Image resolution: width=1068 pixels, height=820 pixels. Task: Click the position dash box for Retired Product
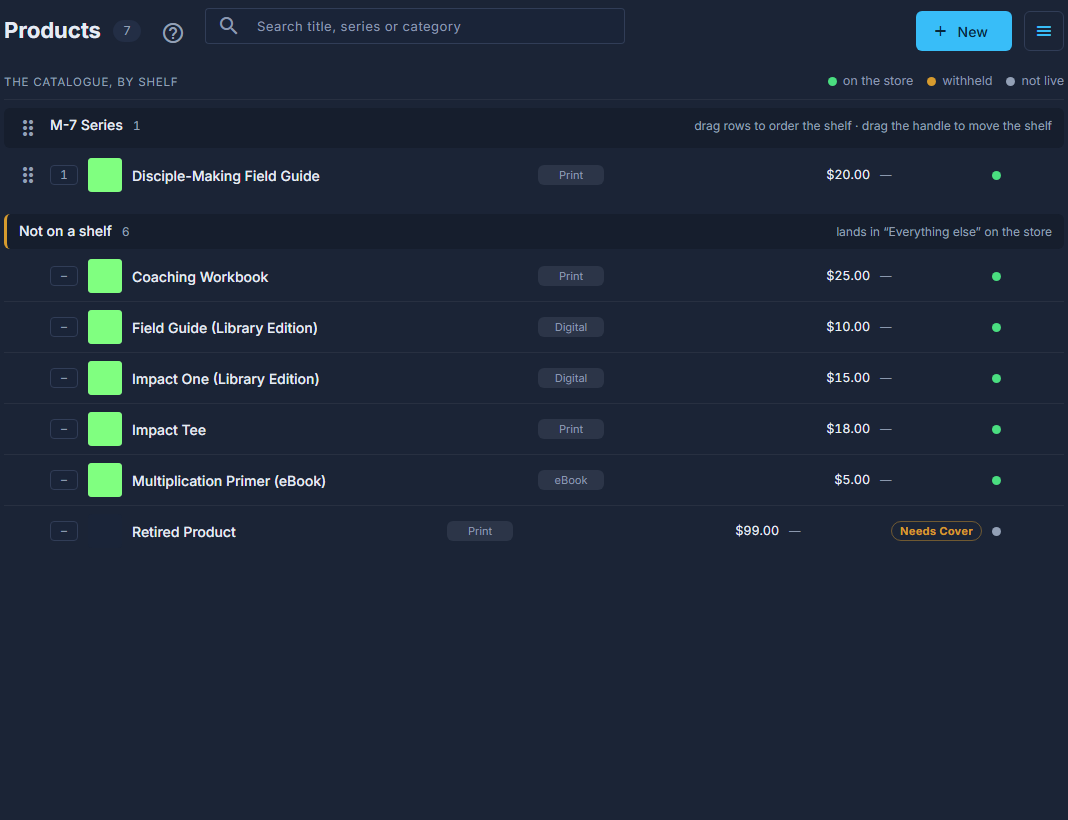pos(64,531)
